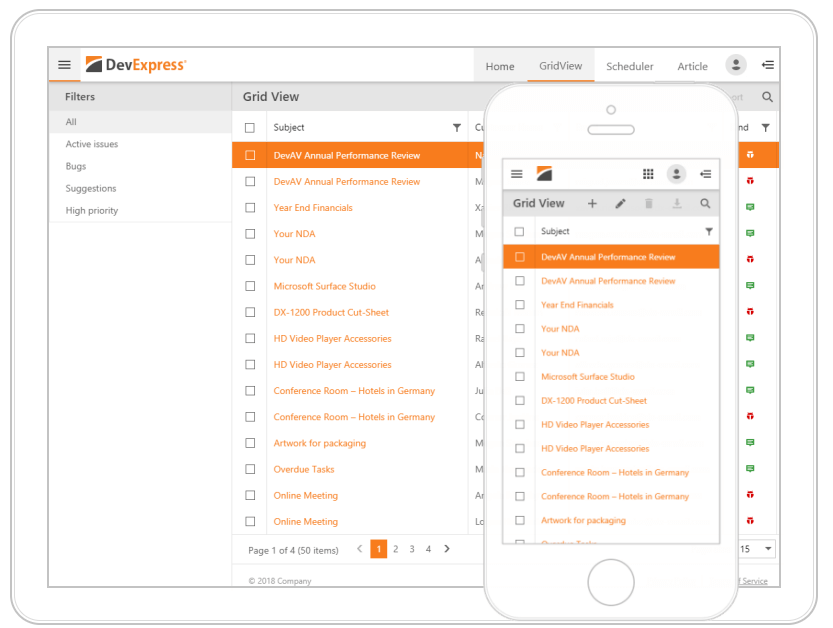Click the green status icon in Year End Financials row
Screen dimensions: 833x628
click(x=750, y=207)
